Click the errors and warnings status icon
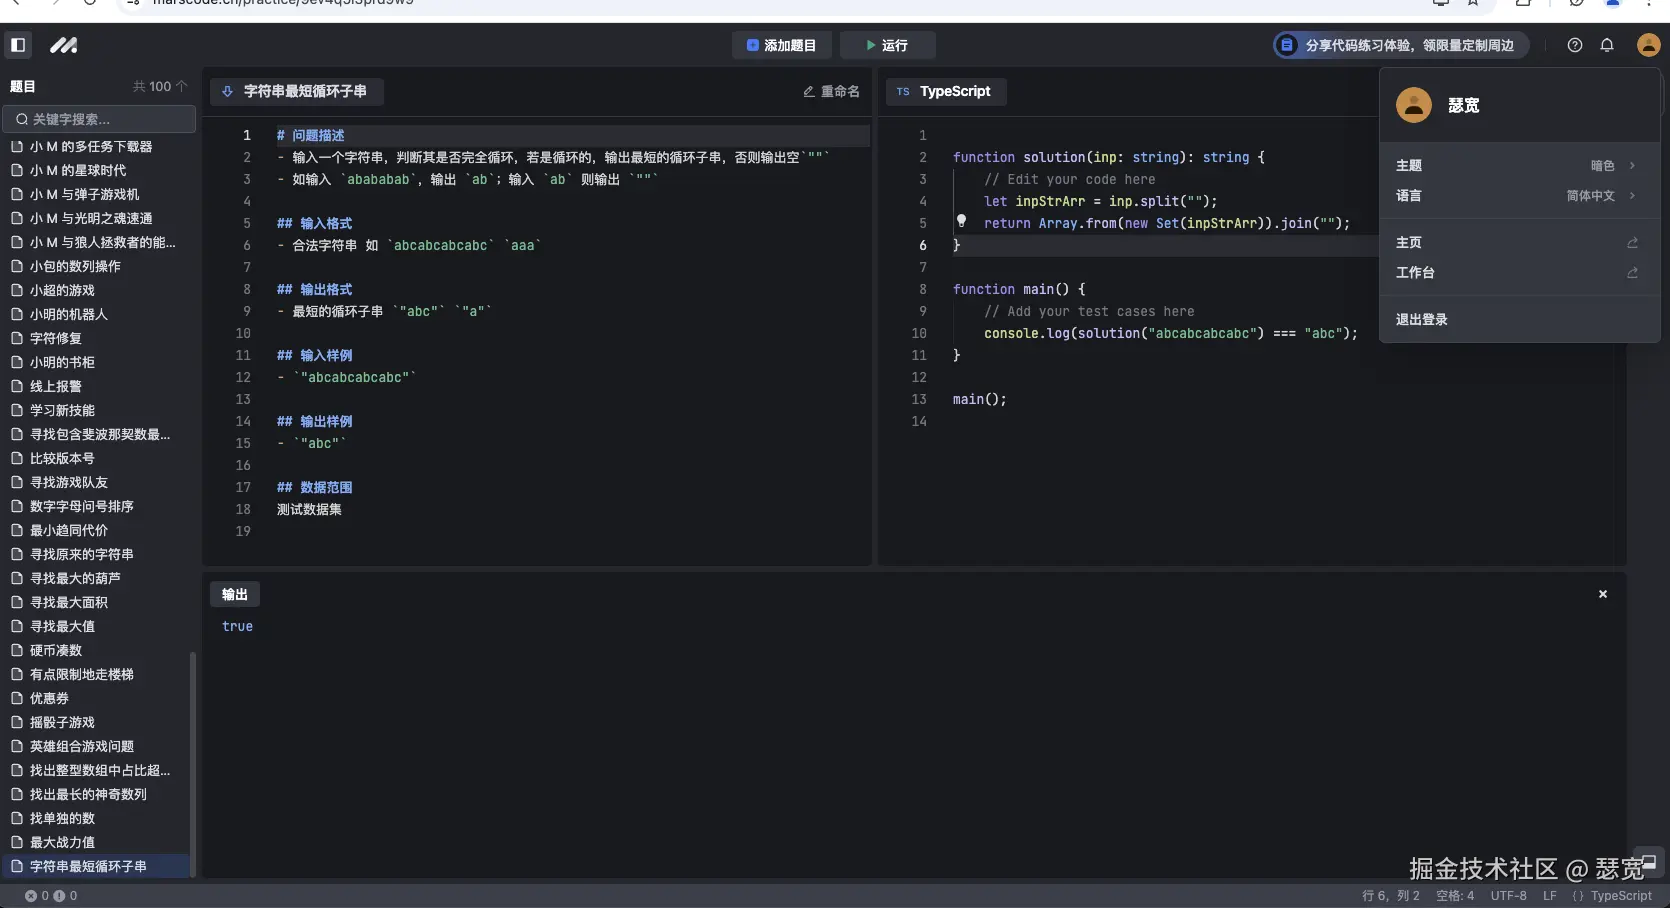The height and width of the screenshot is (908, 1670). [51, 896]
